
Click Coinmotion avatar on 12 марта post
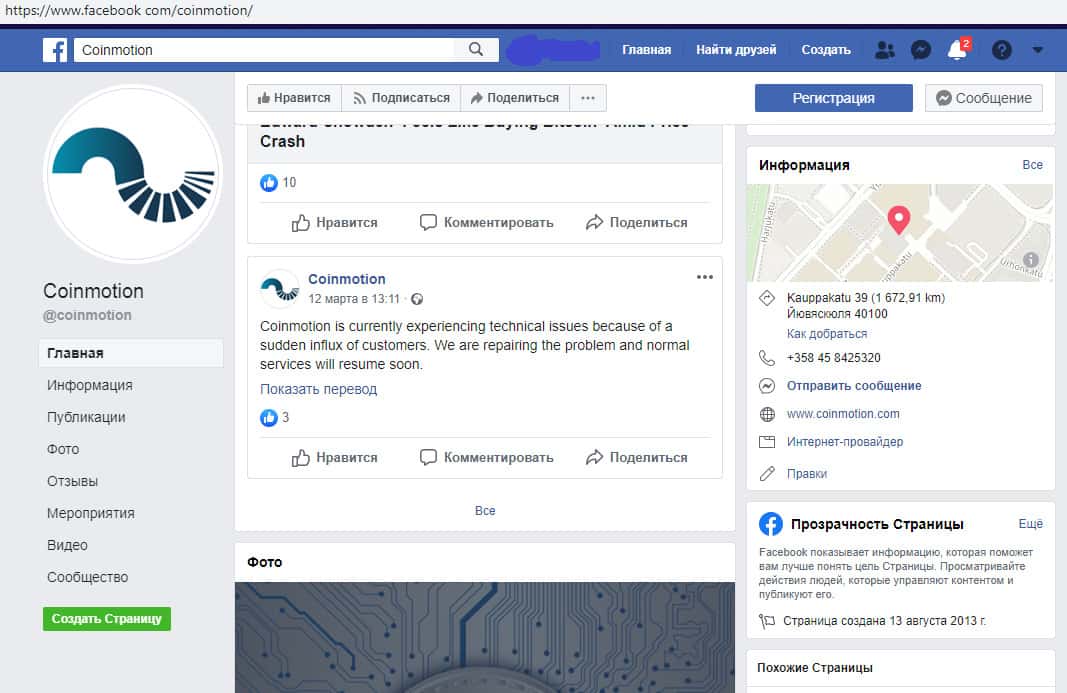[280, 289]
